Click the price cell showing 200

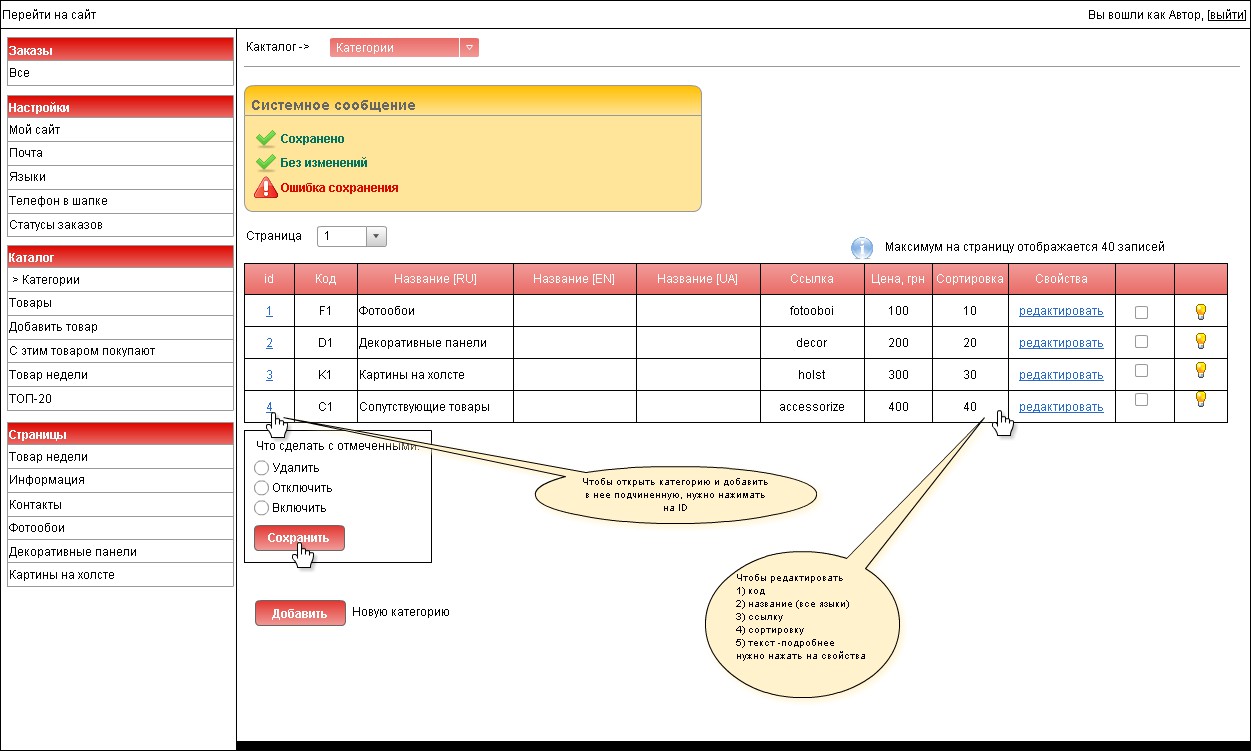[x=898, y=343]
